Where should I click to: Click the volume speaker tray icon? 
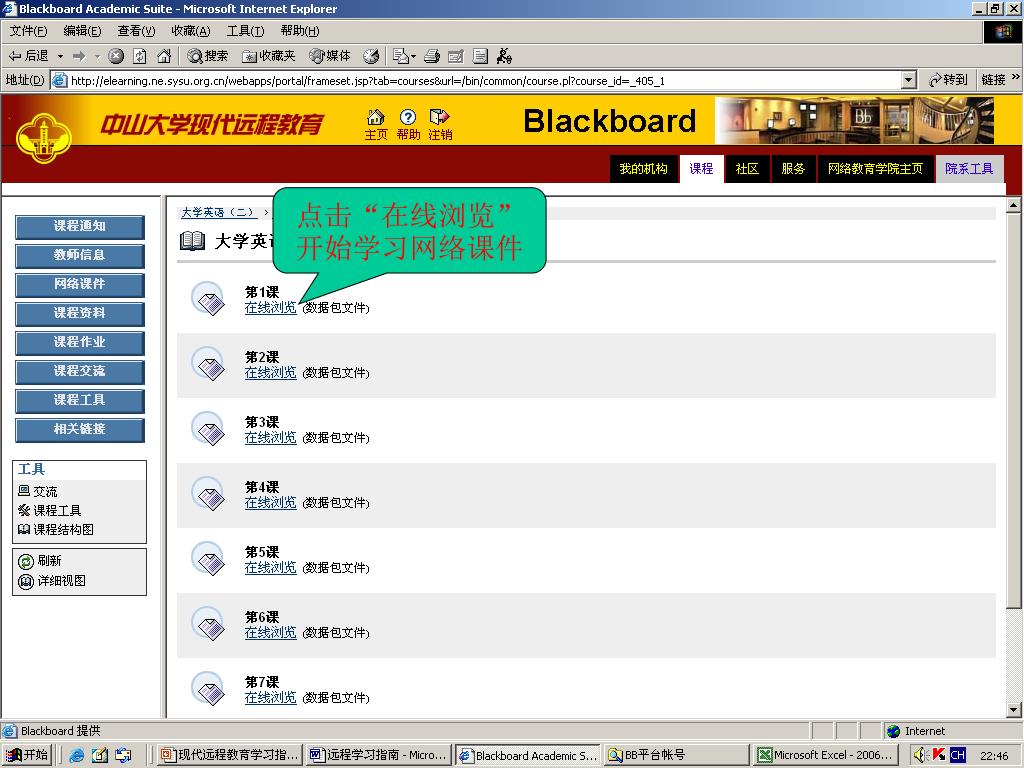[920, 755]
